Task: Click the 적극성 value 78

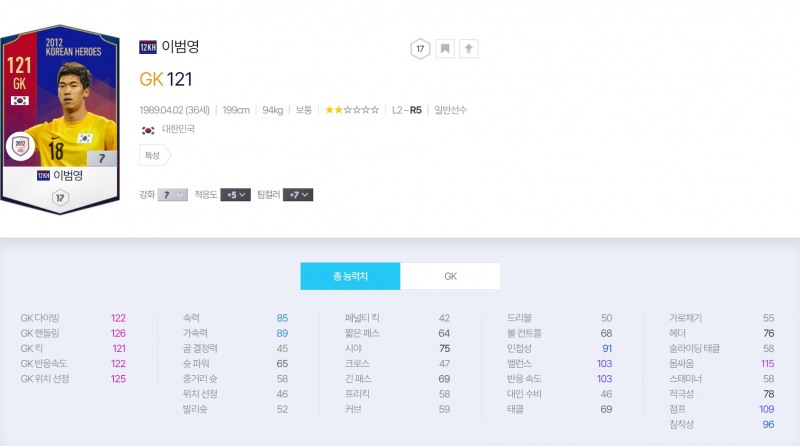Action: pos(769,394)
